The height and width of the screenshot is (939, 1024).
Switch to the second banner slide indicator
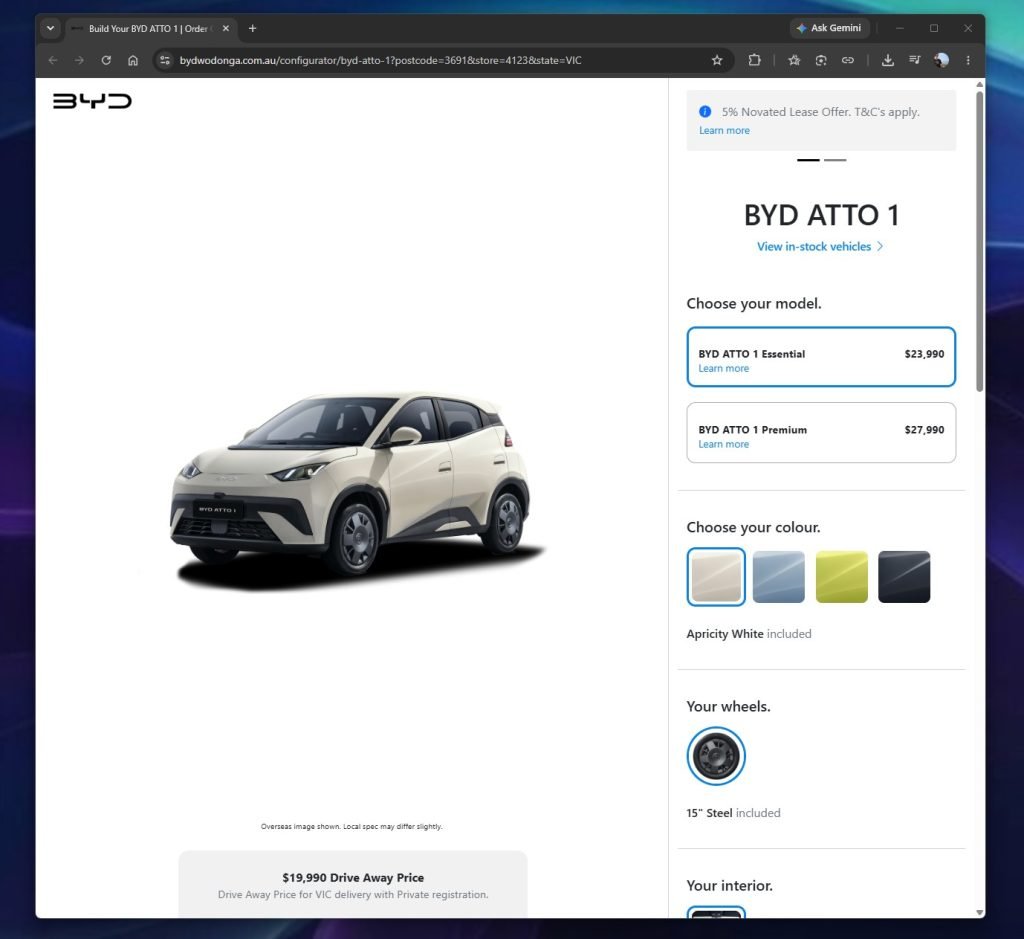(x=835, y=160)
